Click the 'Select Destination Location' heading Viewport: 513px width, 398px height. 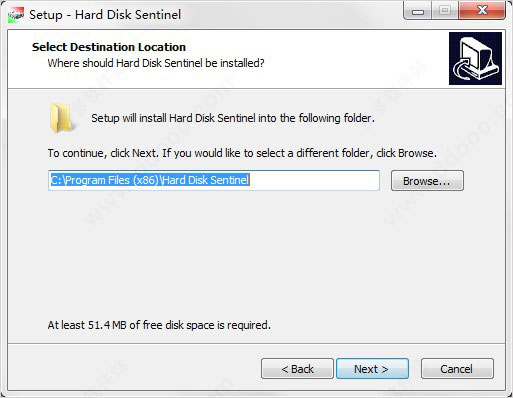pyautogui.click(x=109, y=47)
